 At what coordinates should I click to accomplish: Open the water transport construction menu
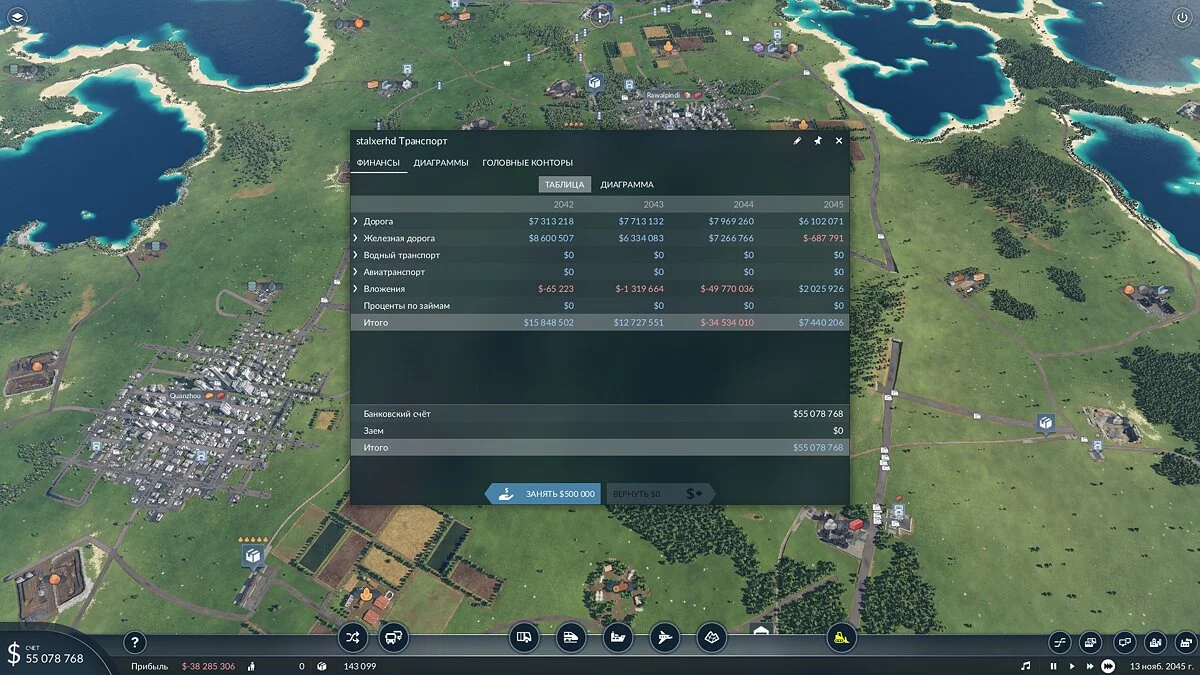coord(617,636)
